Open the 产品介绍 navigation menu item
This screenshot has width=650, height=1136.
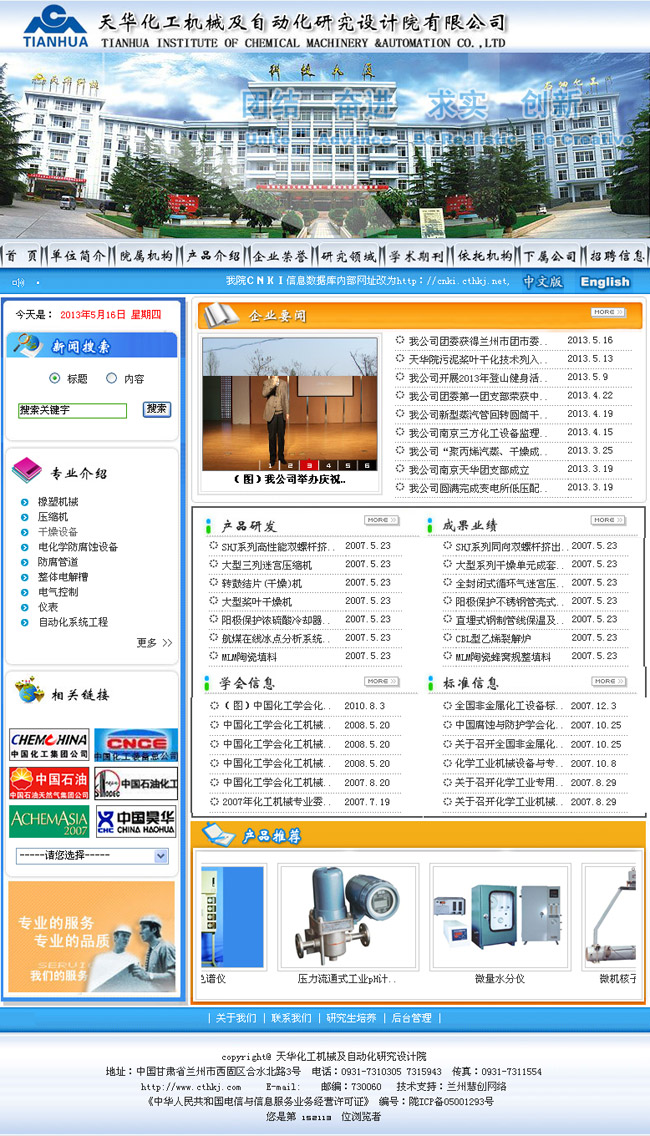click(213, 256)
